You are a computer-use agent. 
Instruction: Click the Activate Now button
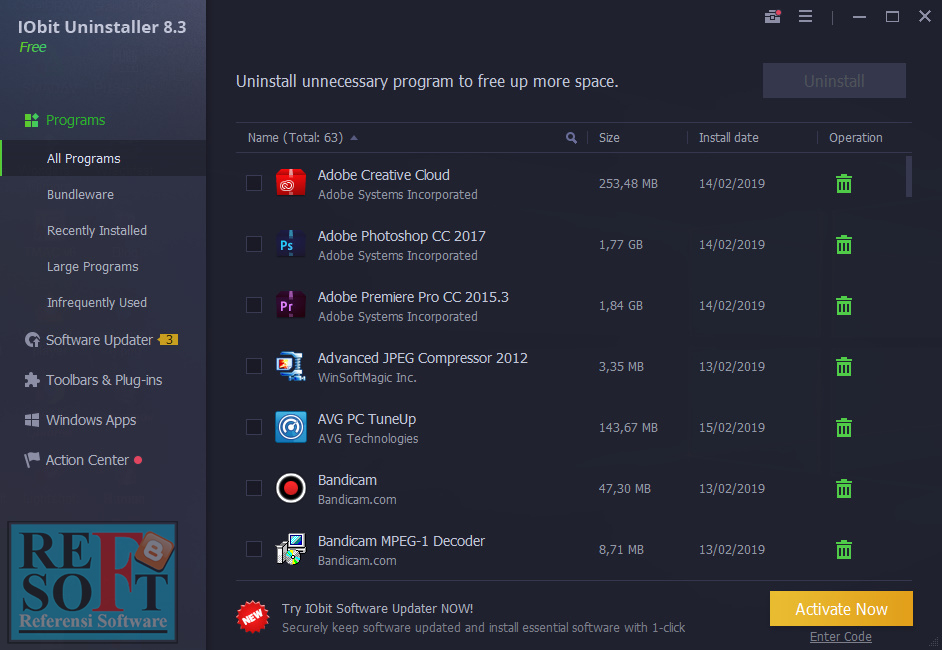pos(841,609)
